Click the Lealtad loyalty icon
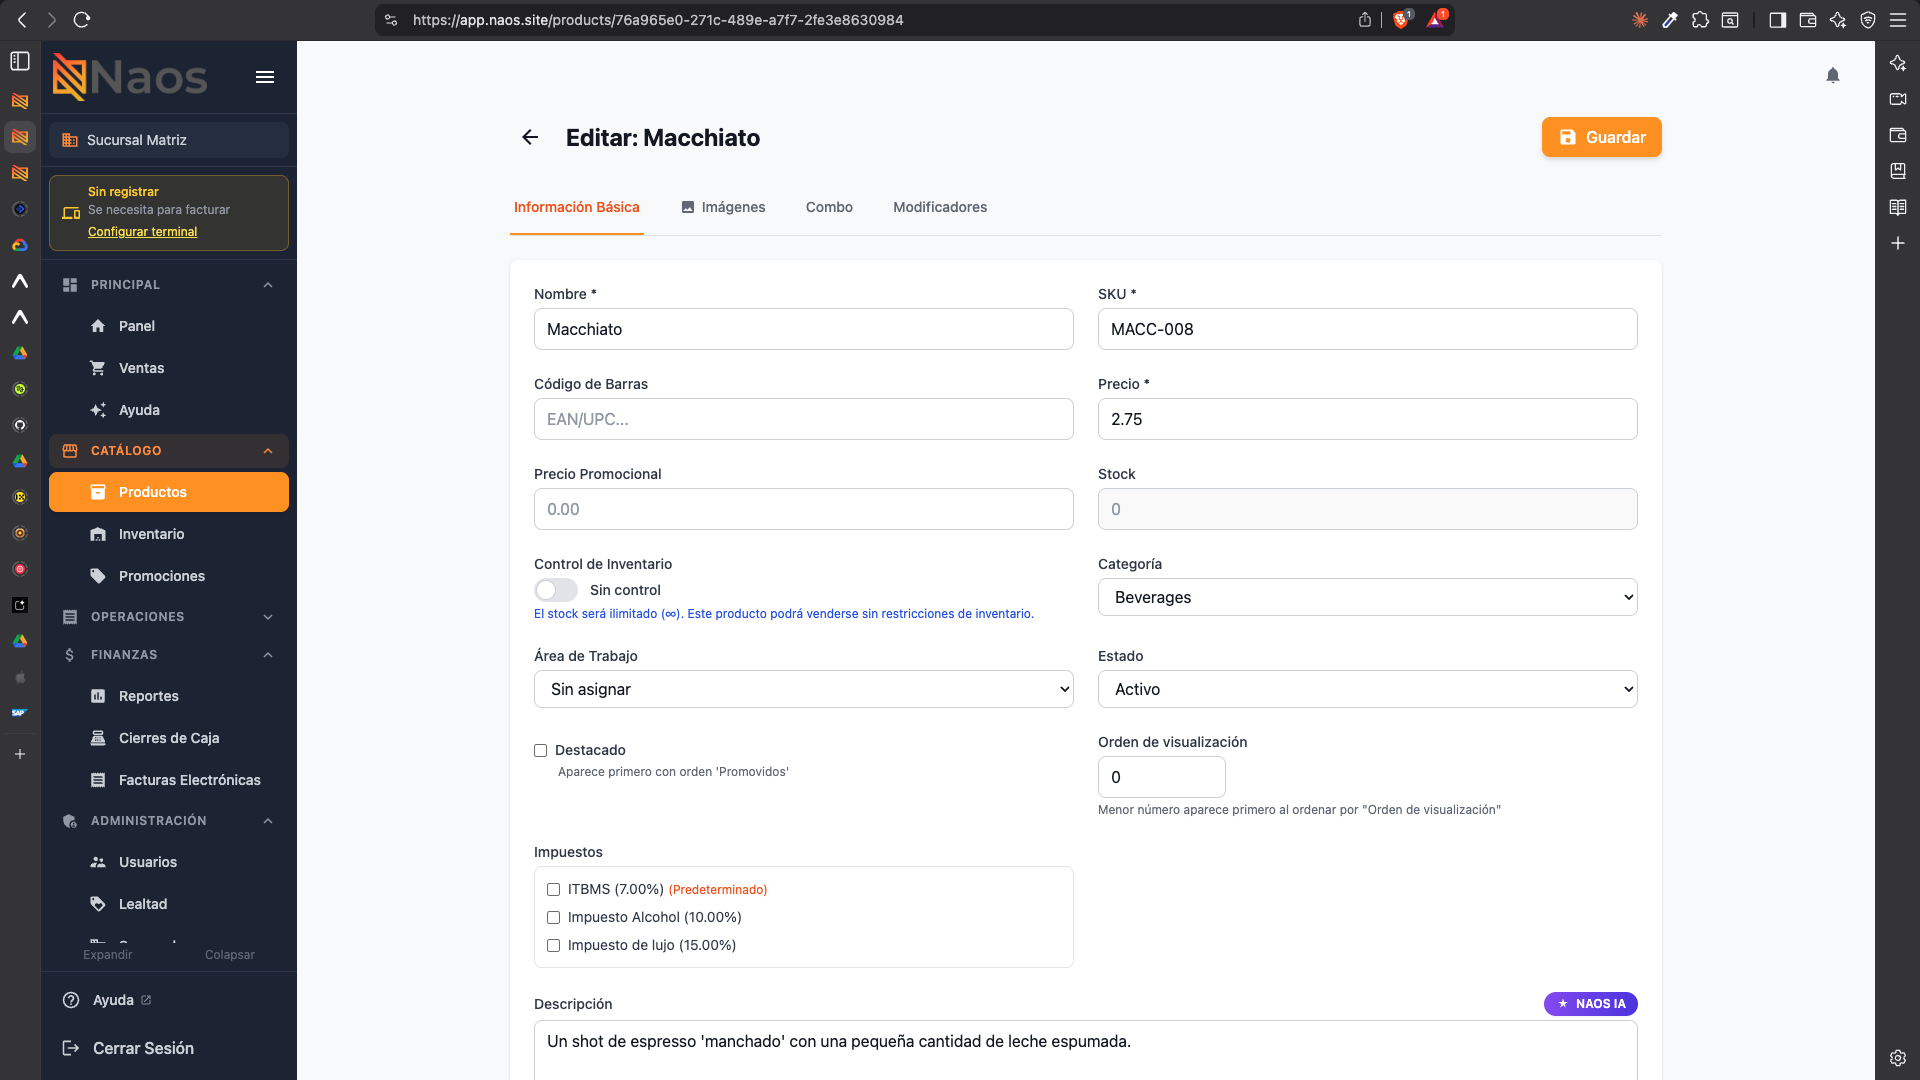The width and height of the screenshot is (1920, 1080). click(x=98, y=904)
